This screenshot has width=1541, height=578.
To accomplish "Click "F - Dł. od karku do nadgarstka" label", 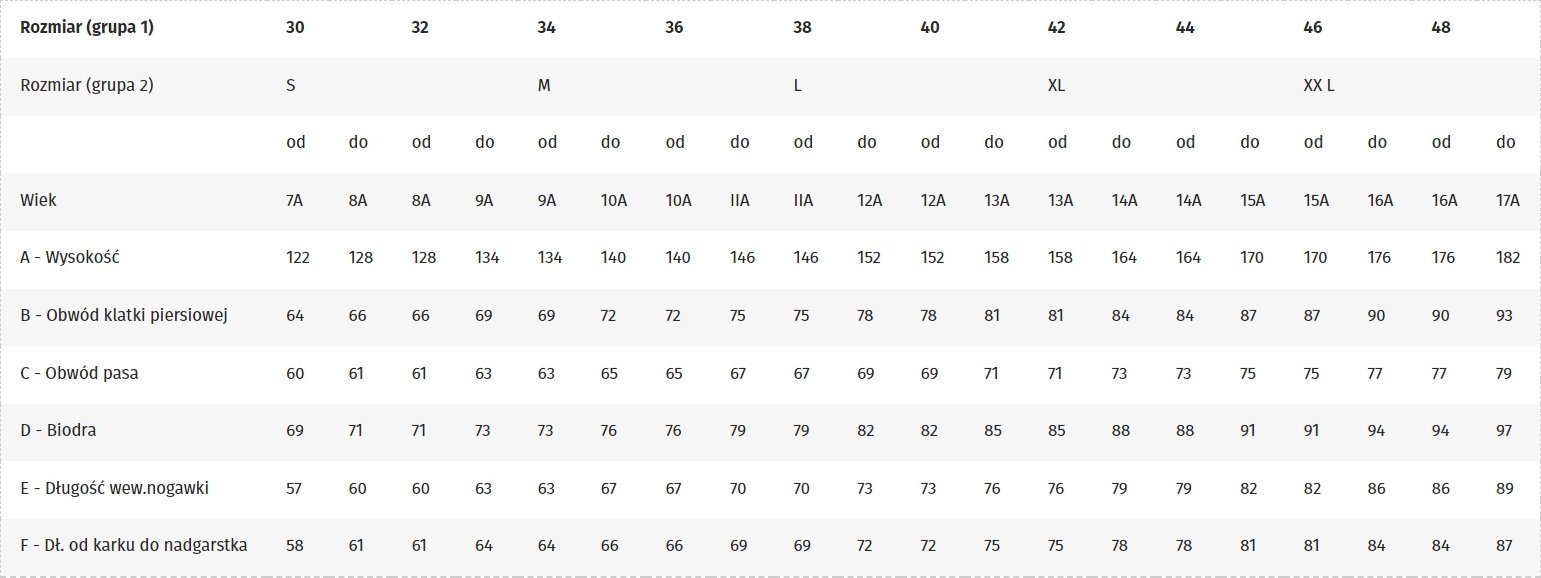I will 134,547.
